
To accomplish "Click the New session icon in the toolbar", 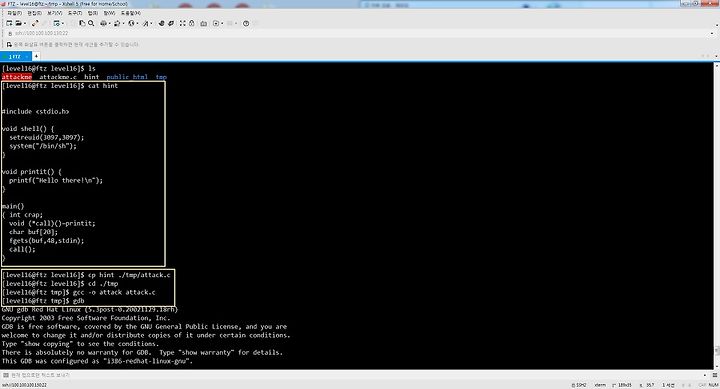I will pos(9,23).
